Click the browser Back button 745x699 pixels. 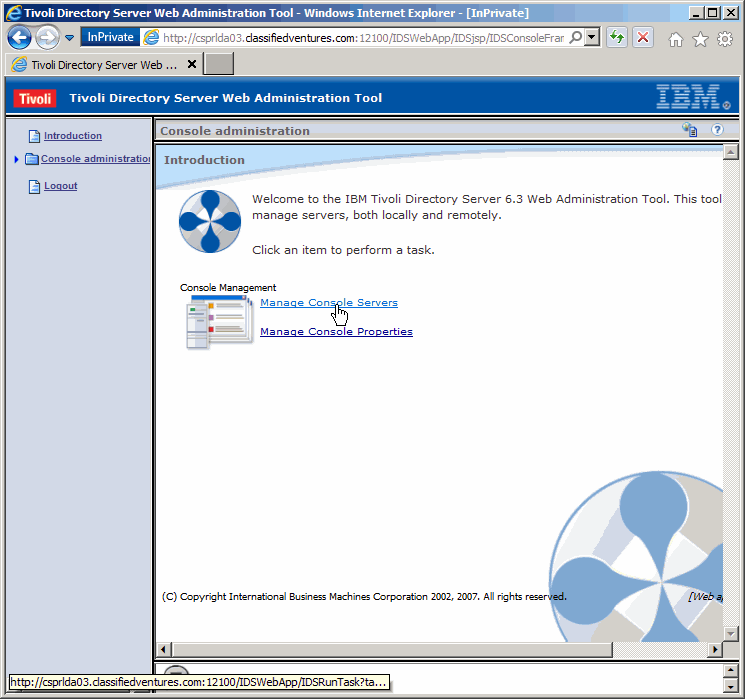19,38
